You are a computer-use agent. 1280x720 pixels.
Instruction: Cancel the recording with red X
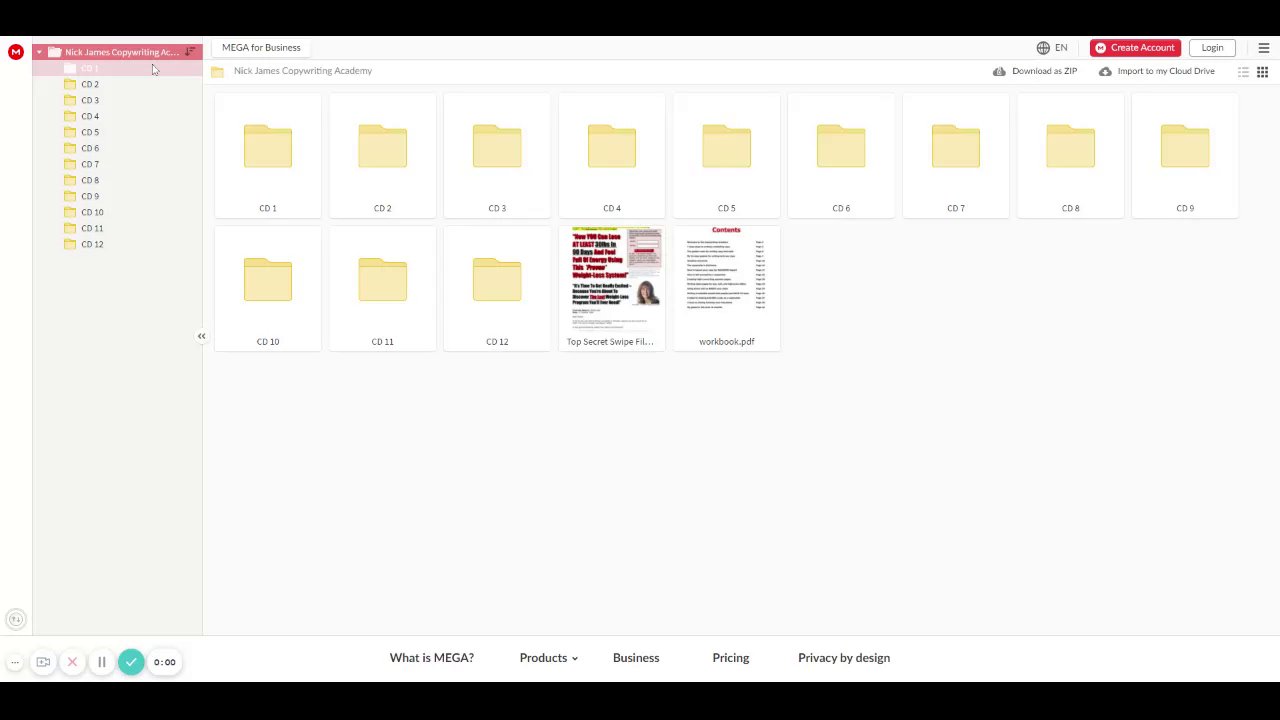[x=72, y=662]
